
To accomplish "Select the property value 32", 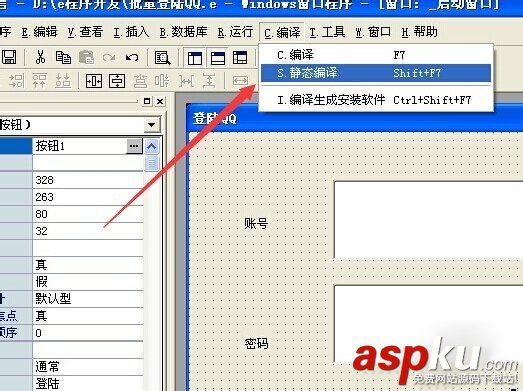I will (88, 231).
